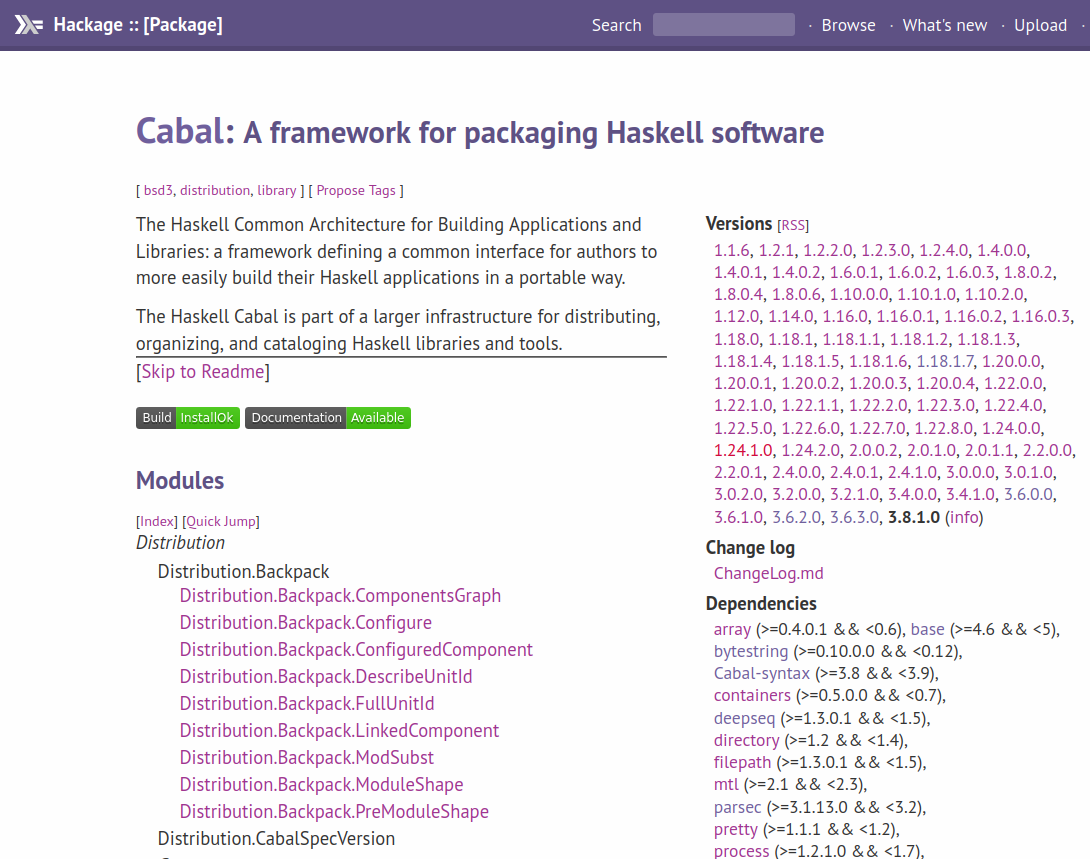Open Distribution.Backpack.ComponentsGraph module

340,596
